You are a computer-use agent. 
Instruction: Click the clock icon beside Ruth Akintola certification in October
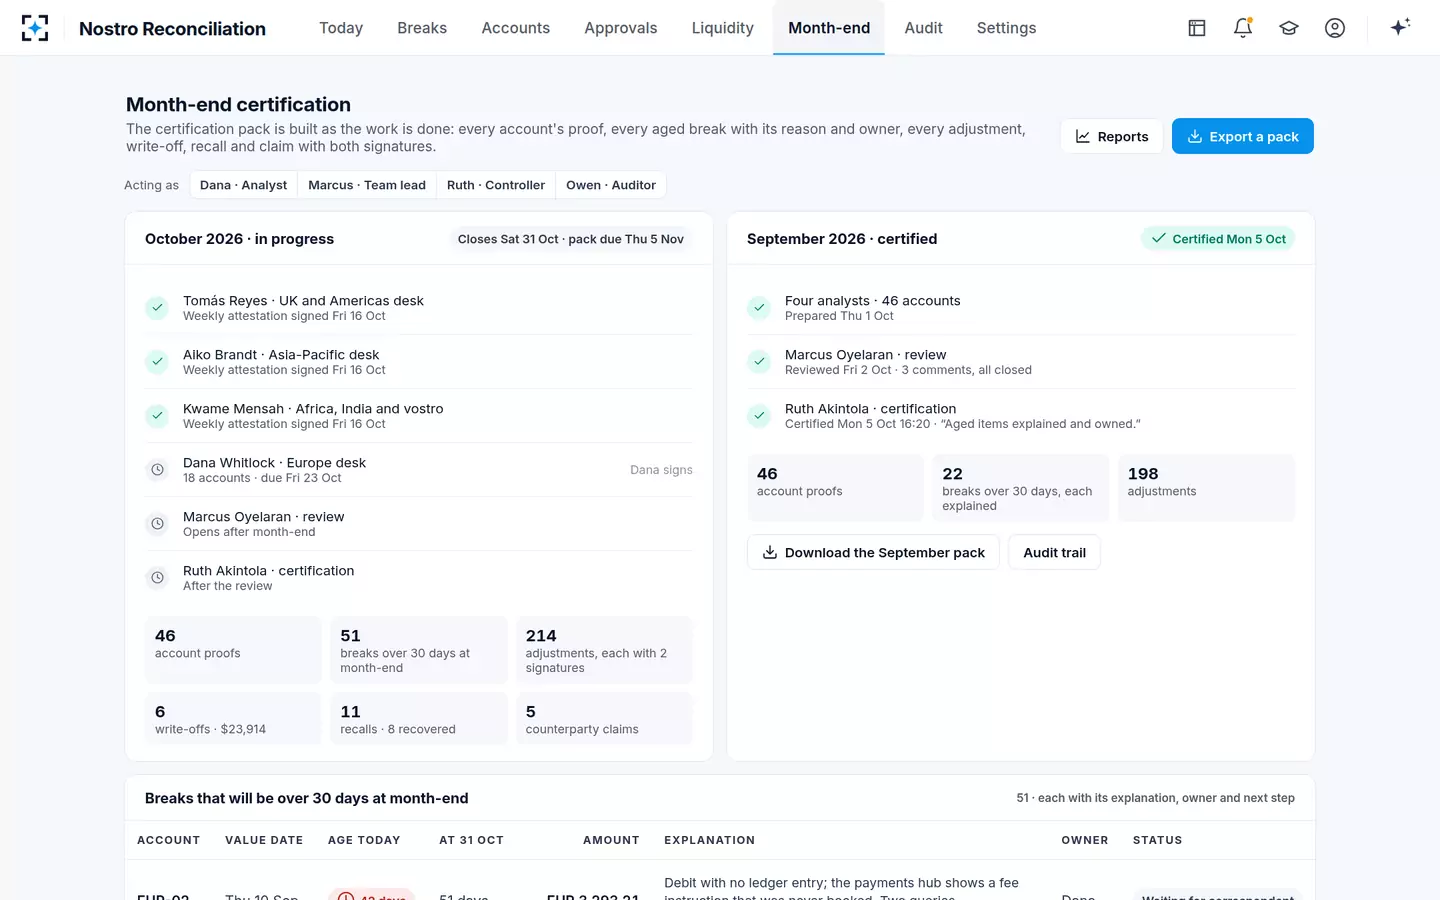tap(157, 578)
